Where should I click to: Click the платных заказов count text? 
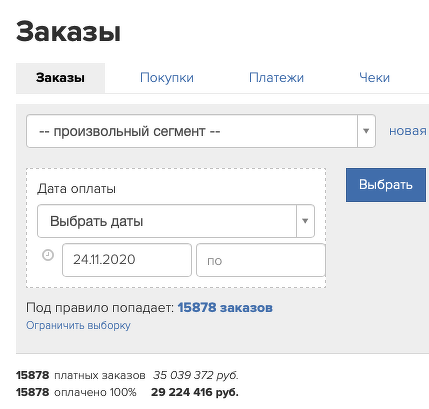point(100,376)
